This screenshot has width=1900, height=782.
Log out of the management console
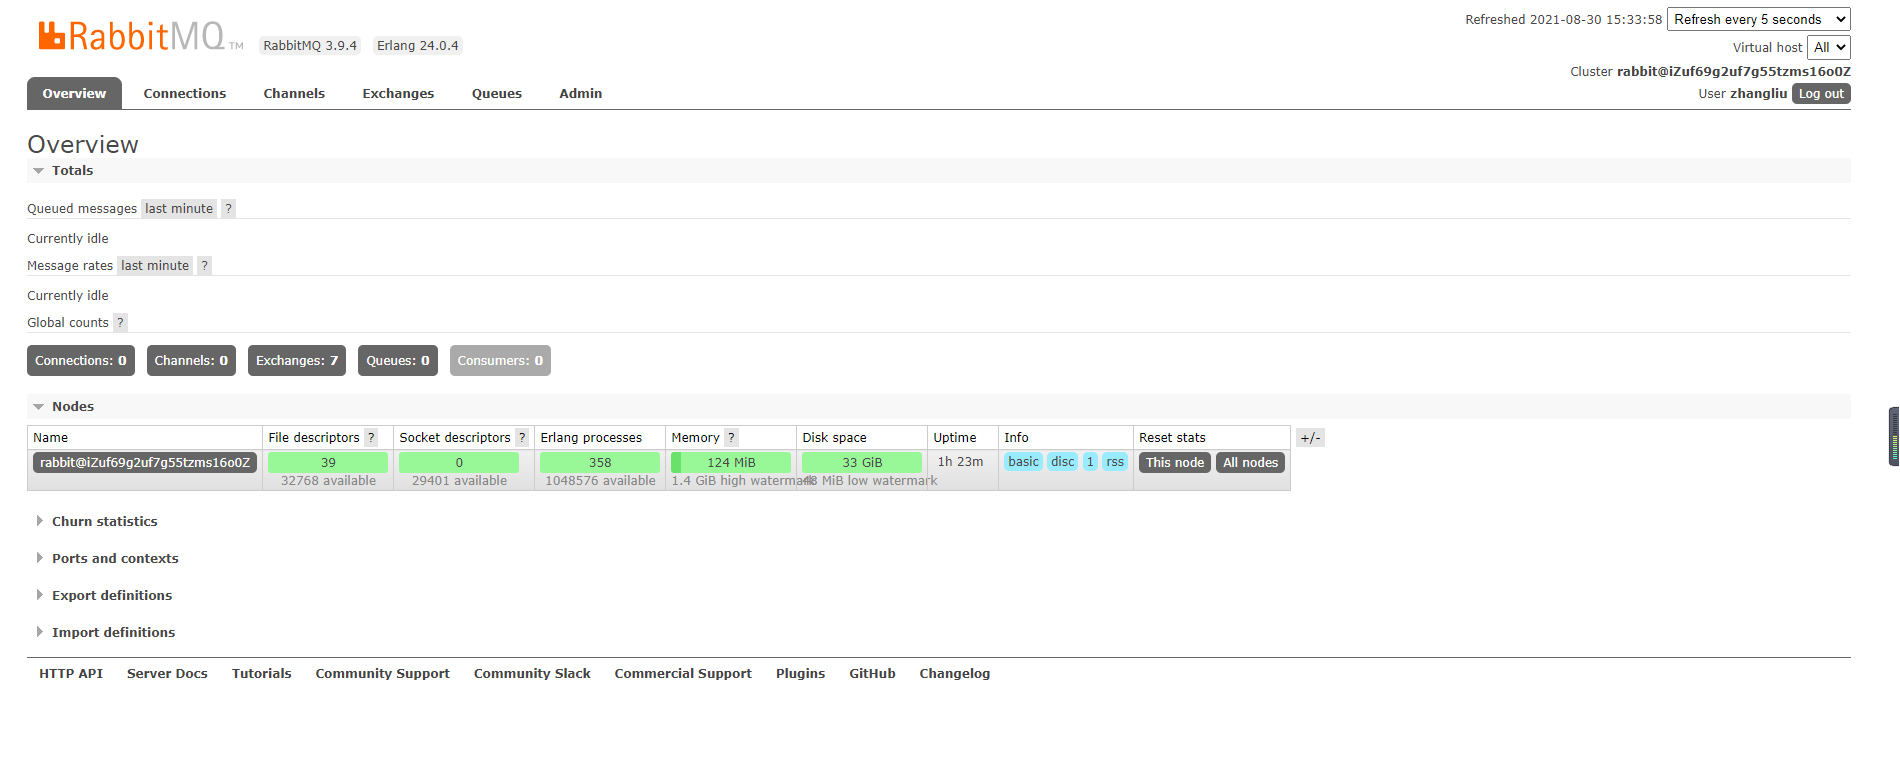coord(1821,93)
